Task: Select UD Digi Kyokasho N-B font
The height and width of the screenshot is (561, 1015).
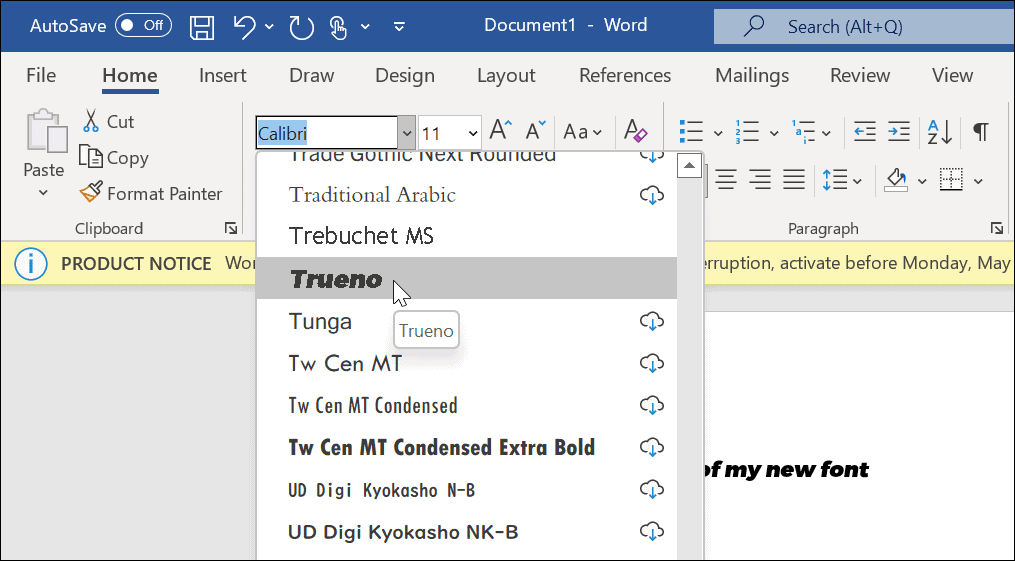Action: click(x=466, y=490)
